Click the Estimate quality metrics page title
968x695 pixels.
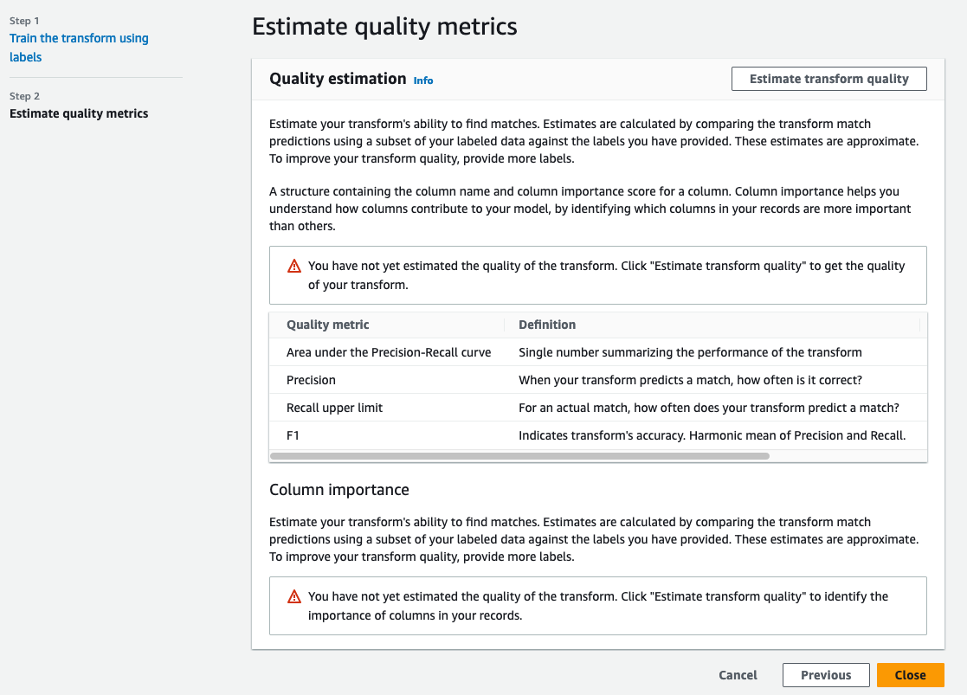(x=384, y=27)
